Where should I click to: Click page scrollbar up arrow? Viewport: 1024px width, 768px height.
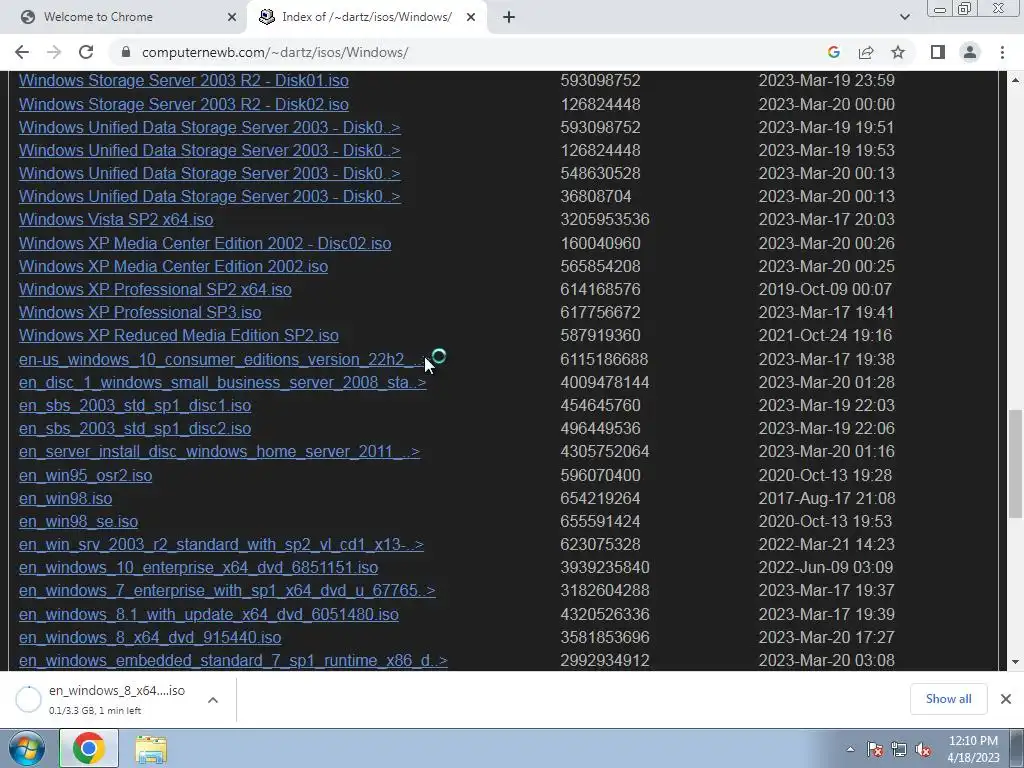click(x=1016, y=80)
